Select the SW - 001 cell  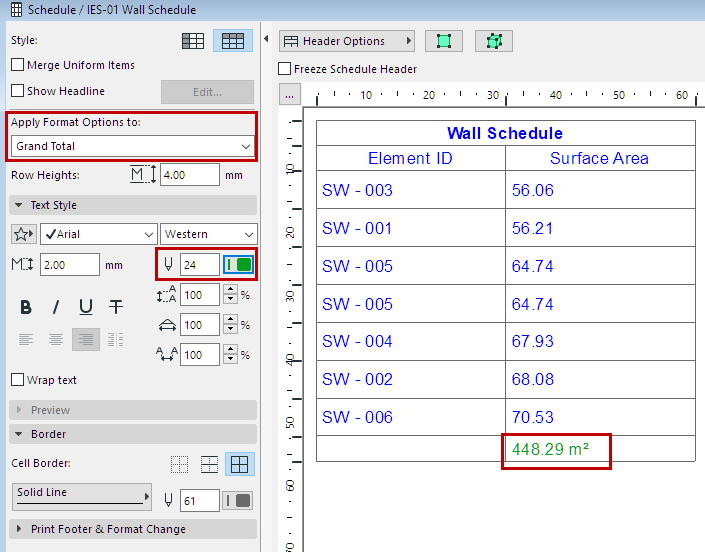click(x=411, y=228)
